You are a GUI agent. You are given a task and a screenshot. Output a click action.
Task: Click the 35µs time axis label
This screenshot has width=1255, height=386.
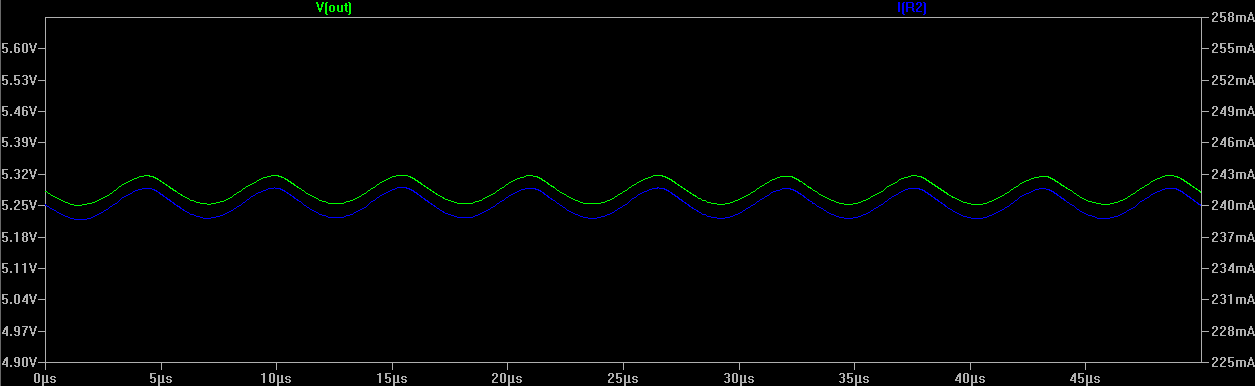(854, 379)
